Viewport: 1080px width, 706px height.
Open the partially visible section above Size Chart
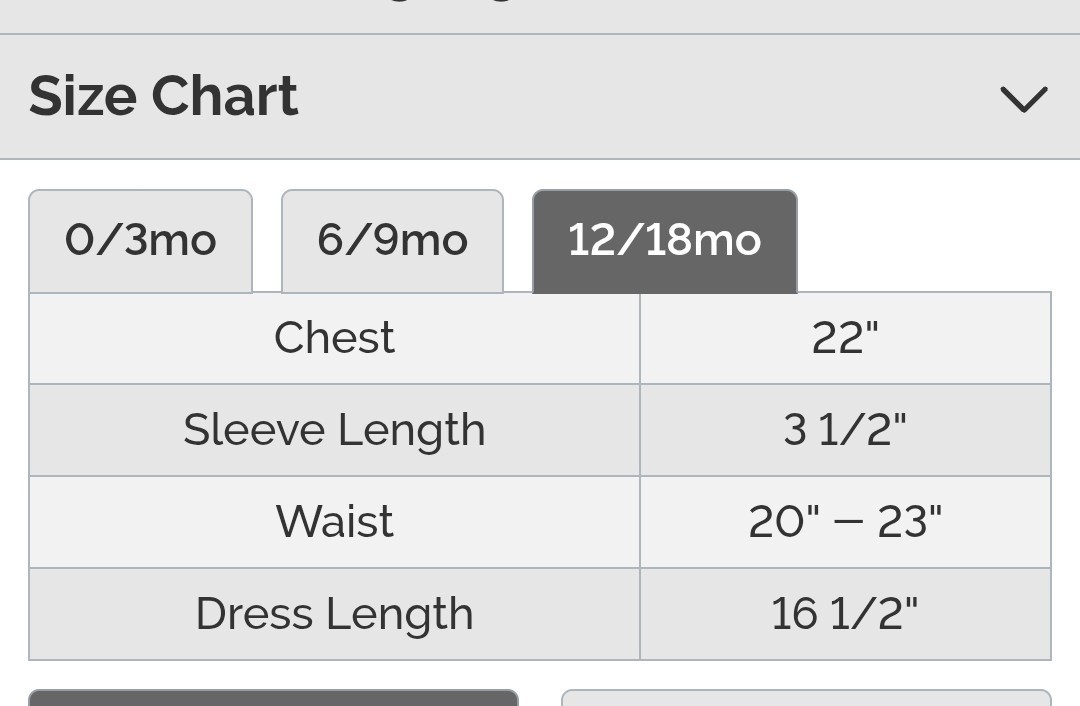point(540,14)
